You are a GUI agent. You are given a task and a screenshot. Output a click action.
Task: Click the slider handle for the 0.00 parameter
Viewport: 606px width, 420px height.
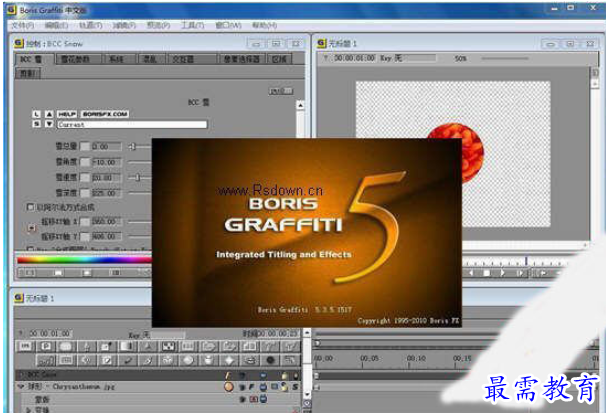[x=133, y=146]
